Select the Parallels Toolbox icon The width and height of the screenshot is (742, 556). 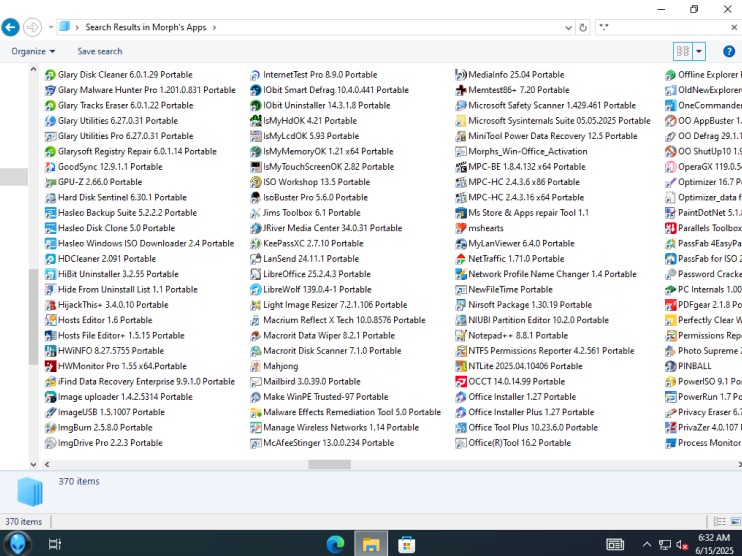[671, 228]
